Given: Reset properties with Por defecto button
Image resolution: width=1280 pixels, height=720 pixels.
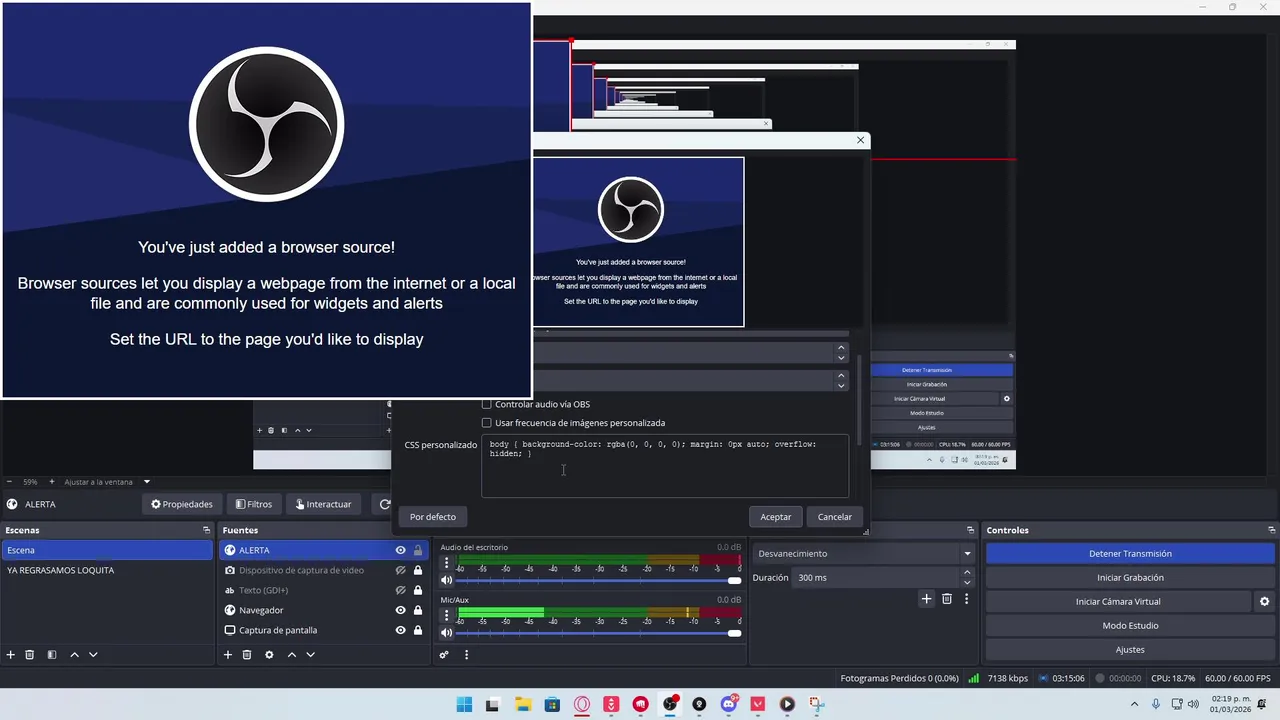Looking at the screenshot, I should click(x=433, y=517).
